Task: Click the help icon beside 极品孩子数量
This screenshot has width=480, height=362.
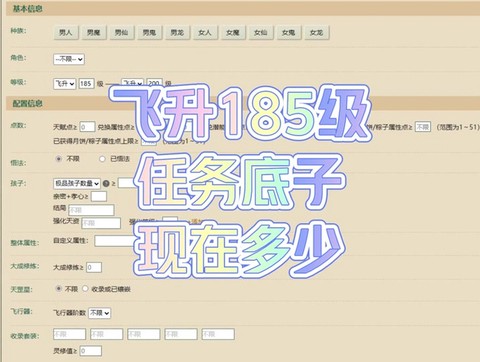Action: pyautogui.click(x=106, y=183)
